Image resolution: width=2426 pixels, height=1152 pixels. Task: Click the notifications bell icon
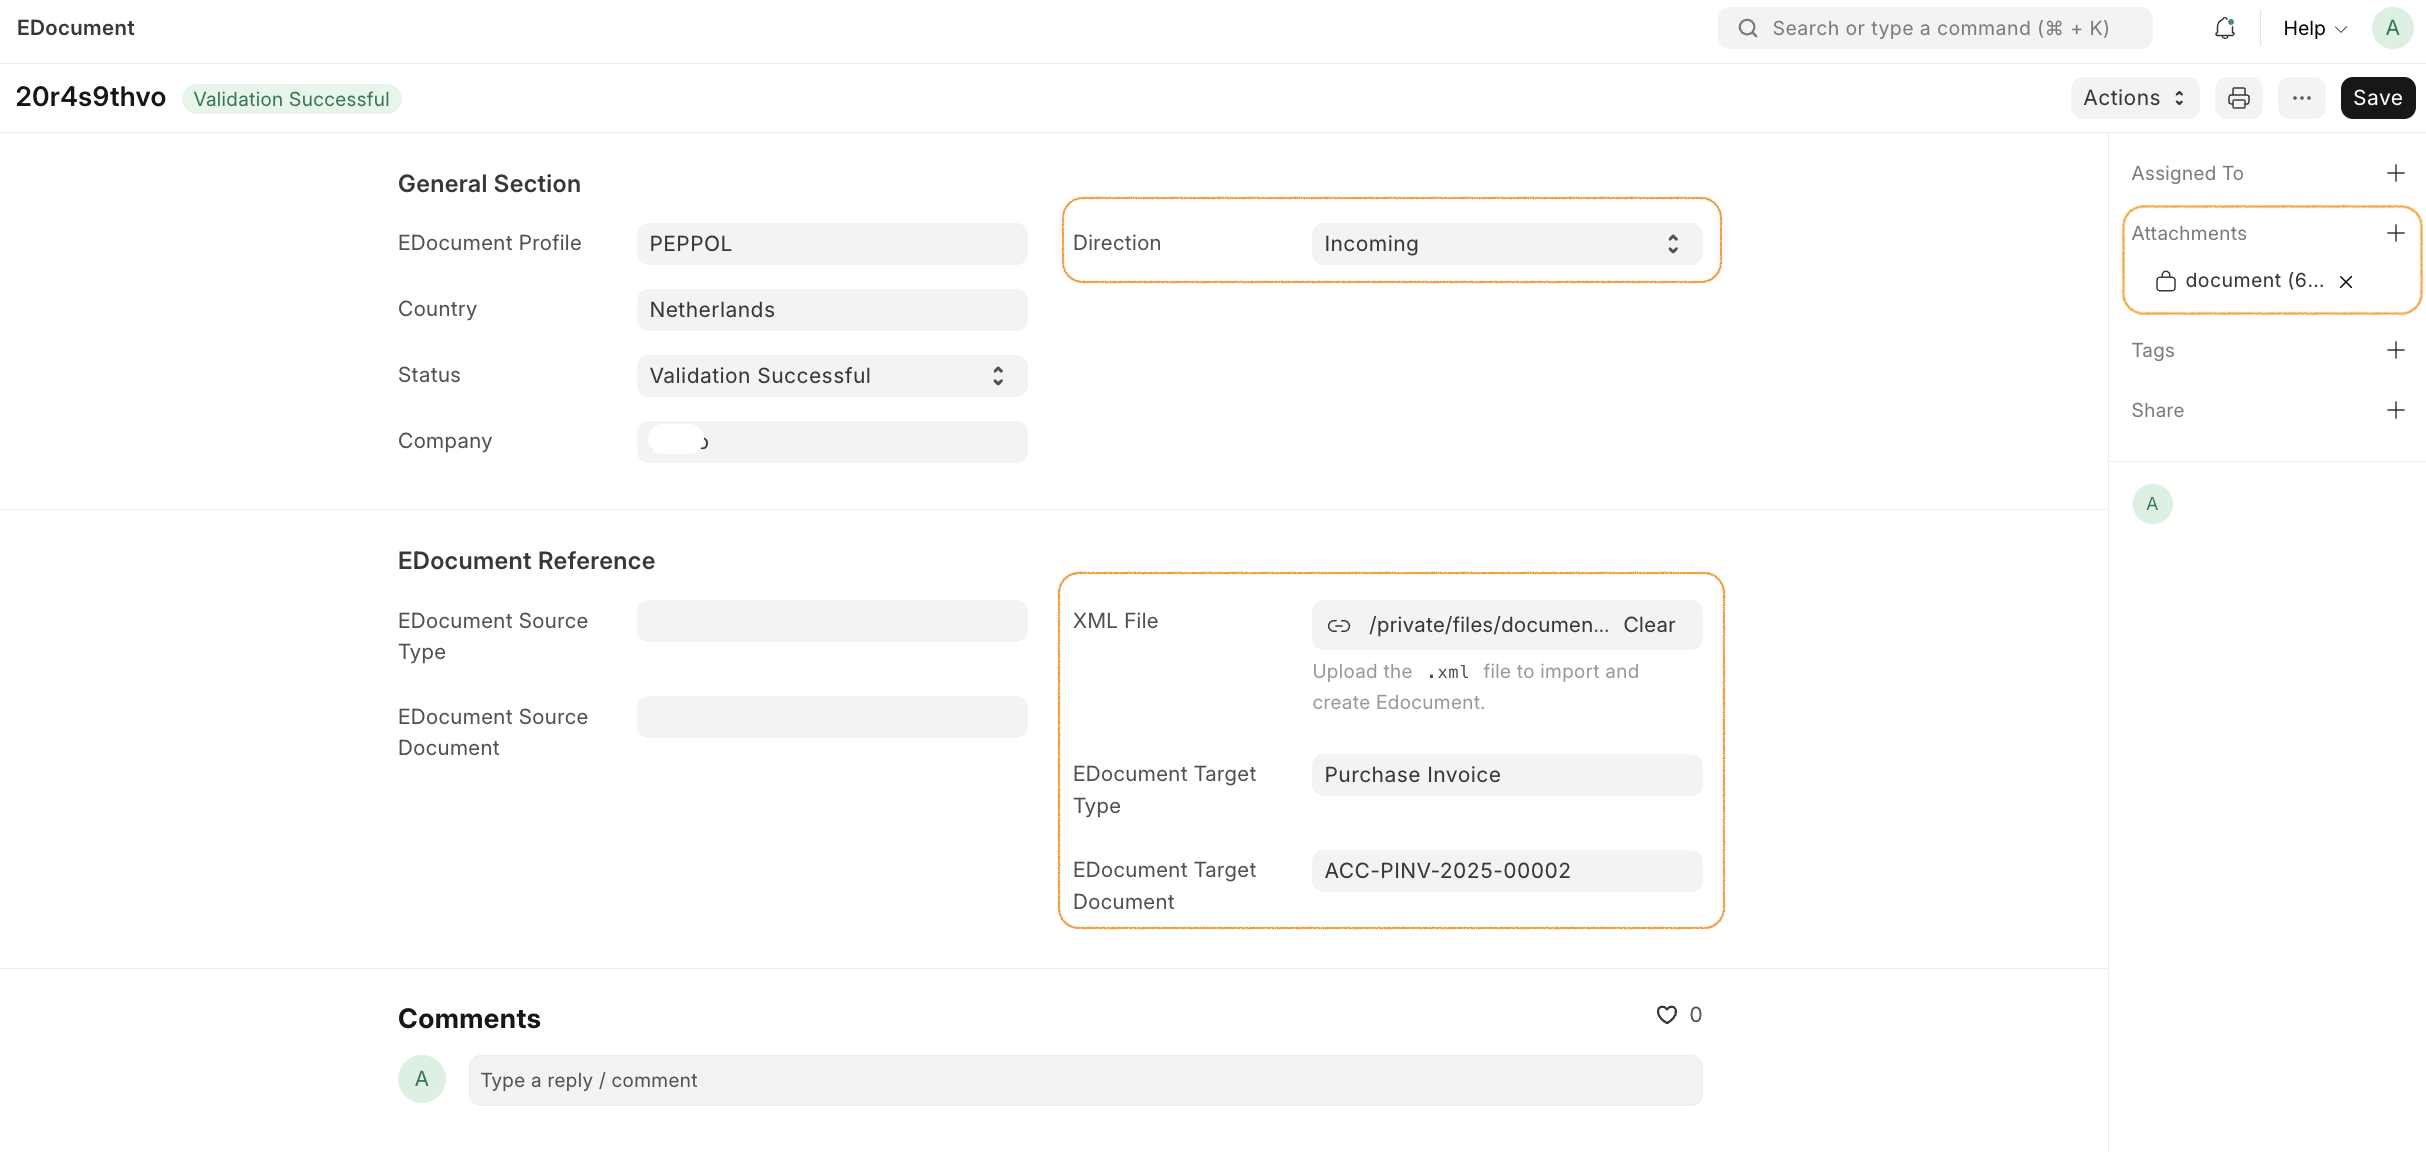pos(2224,28)
